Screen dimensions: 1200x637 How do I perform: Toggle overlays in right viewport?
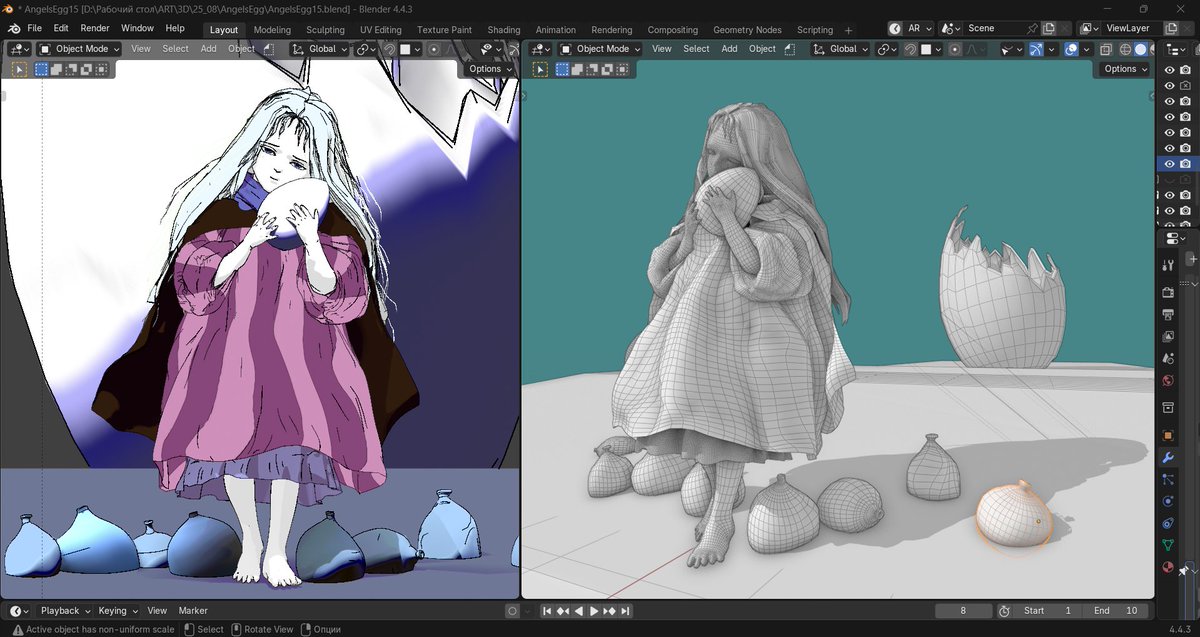tap(1071, 48)
